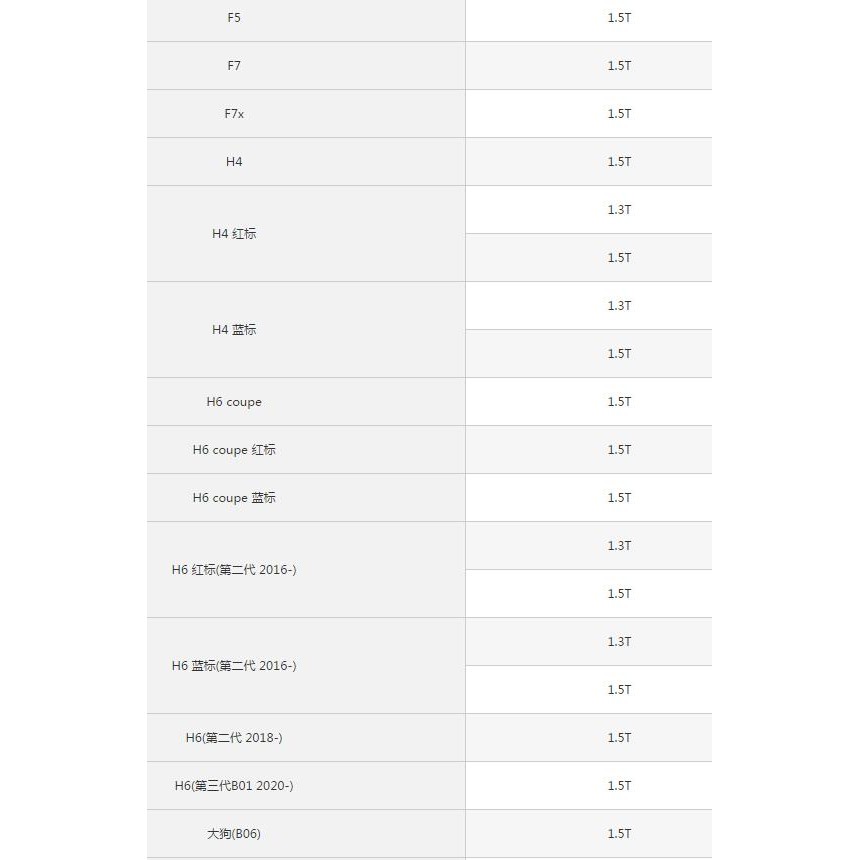
Task: Select the H4 model cell
Action: (x=234, y=162)
